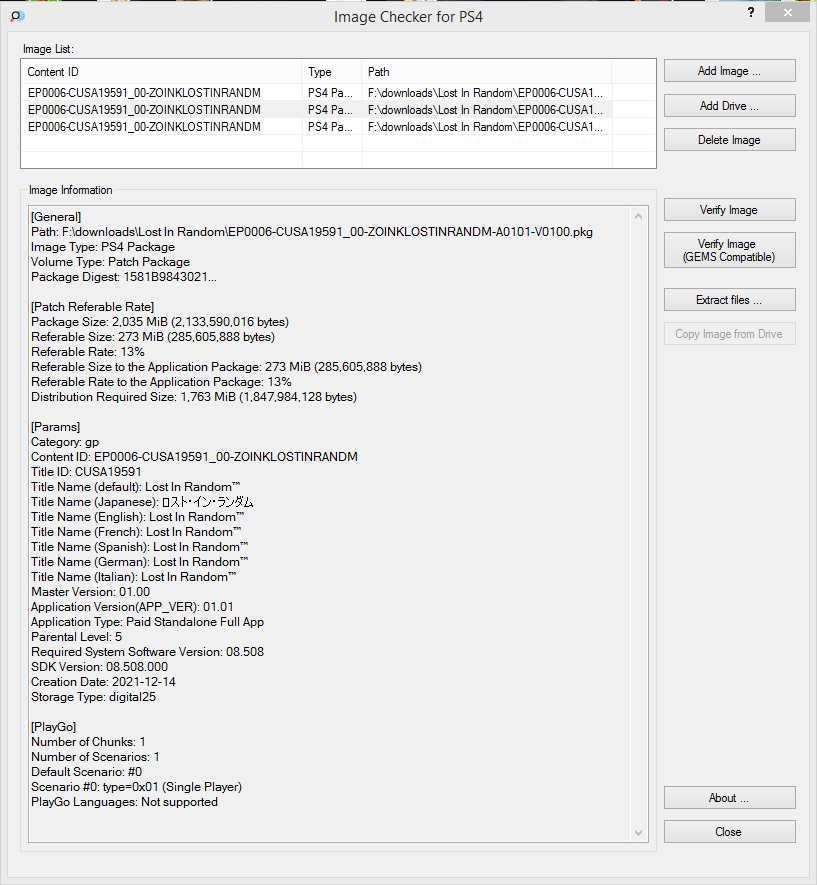
Task: Click the app icon in the title bar
Action: (17, 16)
